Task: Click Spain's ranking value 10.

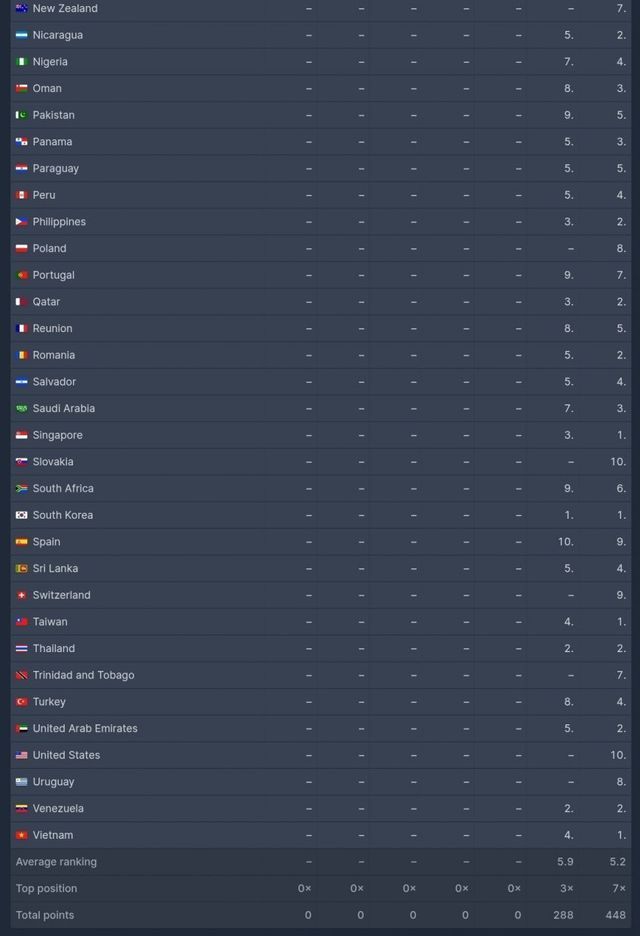Action: point(566,542)
